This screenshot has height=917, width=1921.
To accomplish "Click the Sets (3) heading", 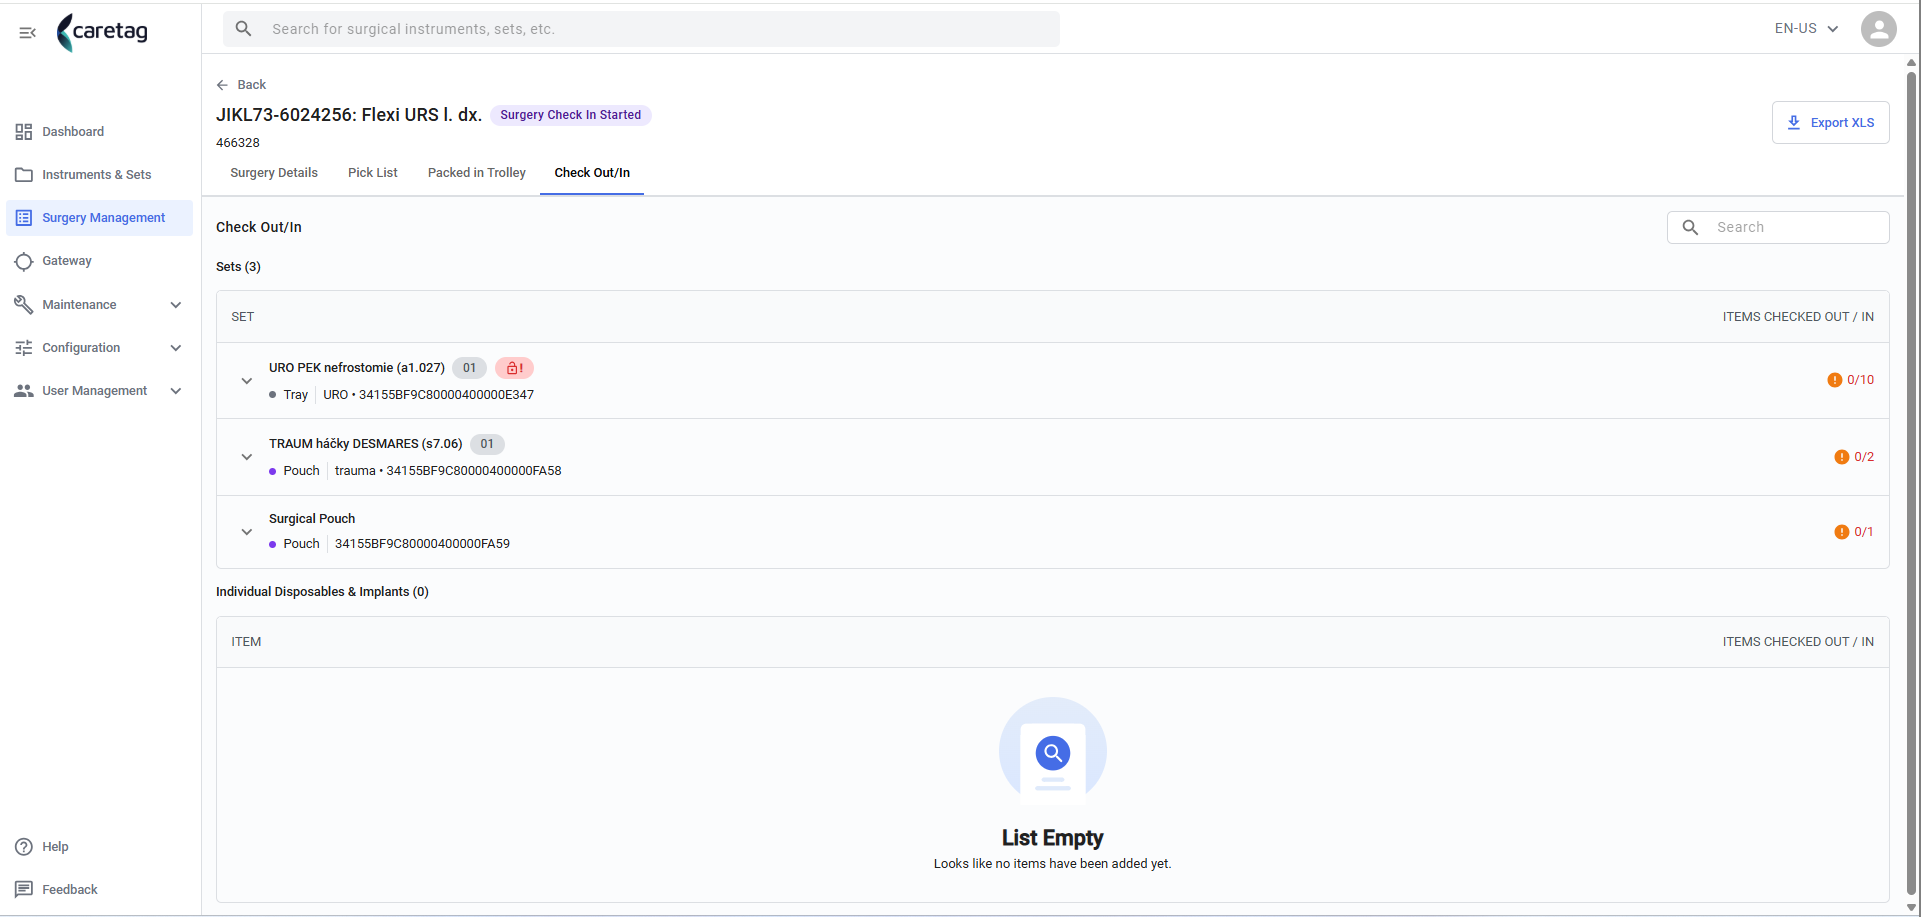I will pyautogui.click(x=238, y=267).
